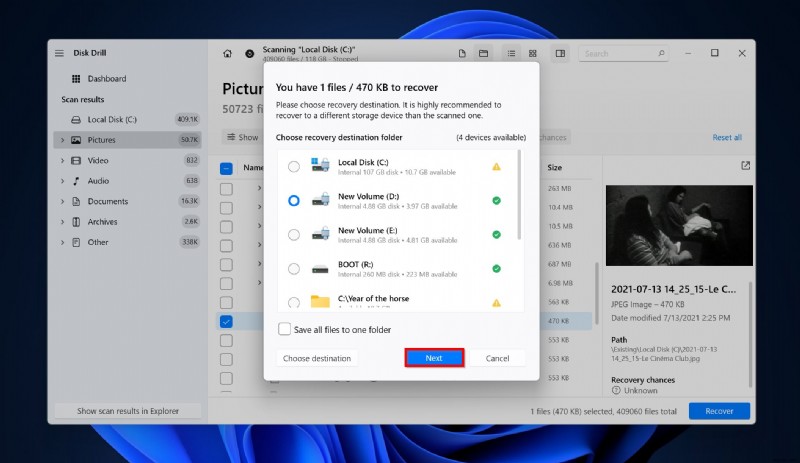Image resolution: width=800 pixels, height=463 pixels.
Task: Click the Local Disk (C:) drive icon in sidebar
Action: pyautogui.click(x=76, y=119)
